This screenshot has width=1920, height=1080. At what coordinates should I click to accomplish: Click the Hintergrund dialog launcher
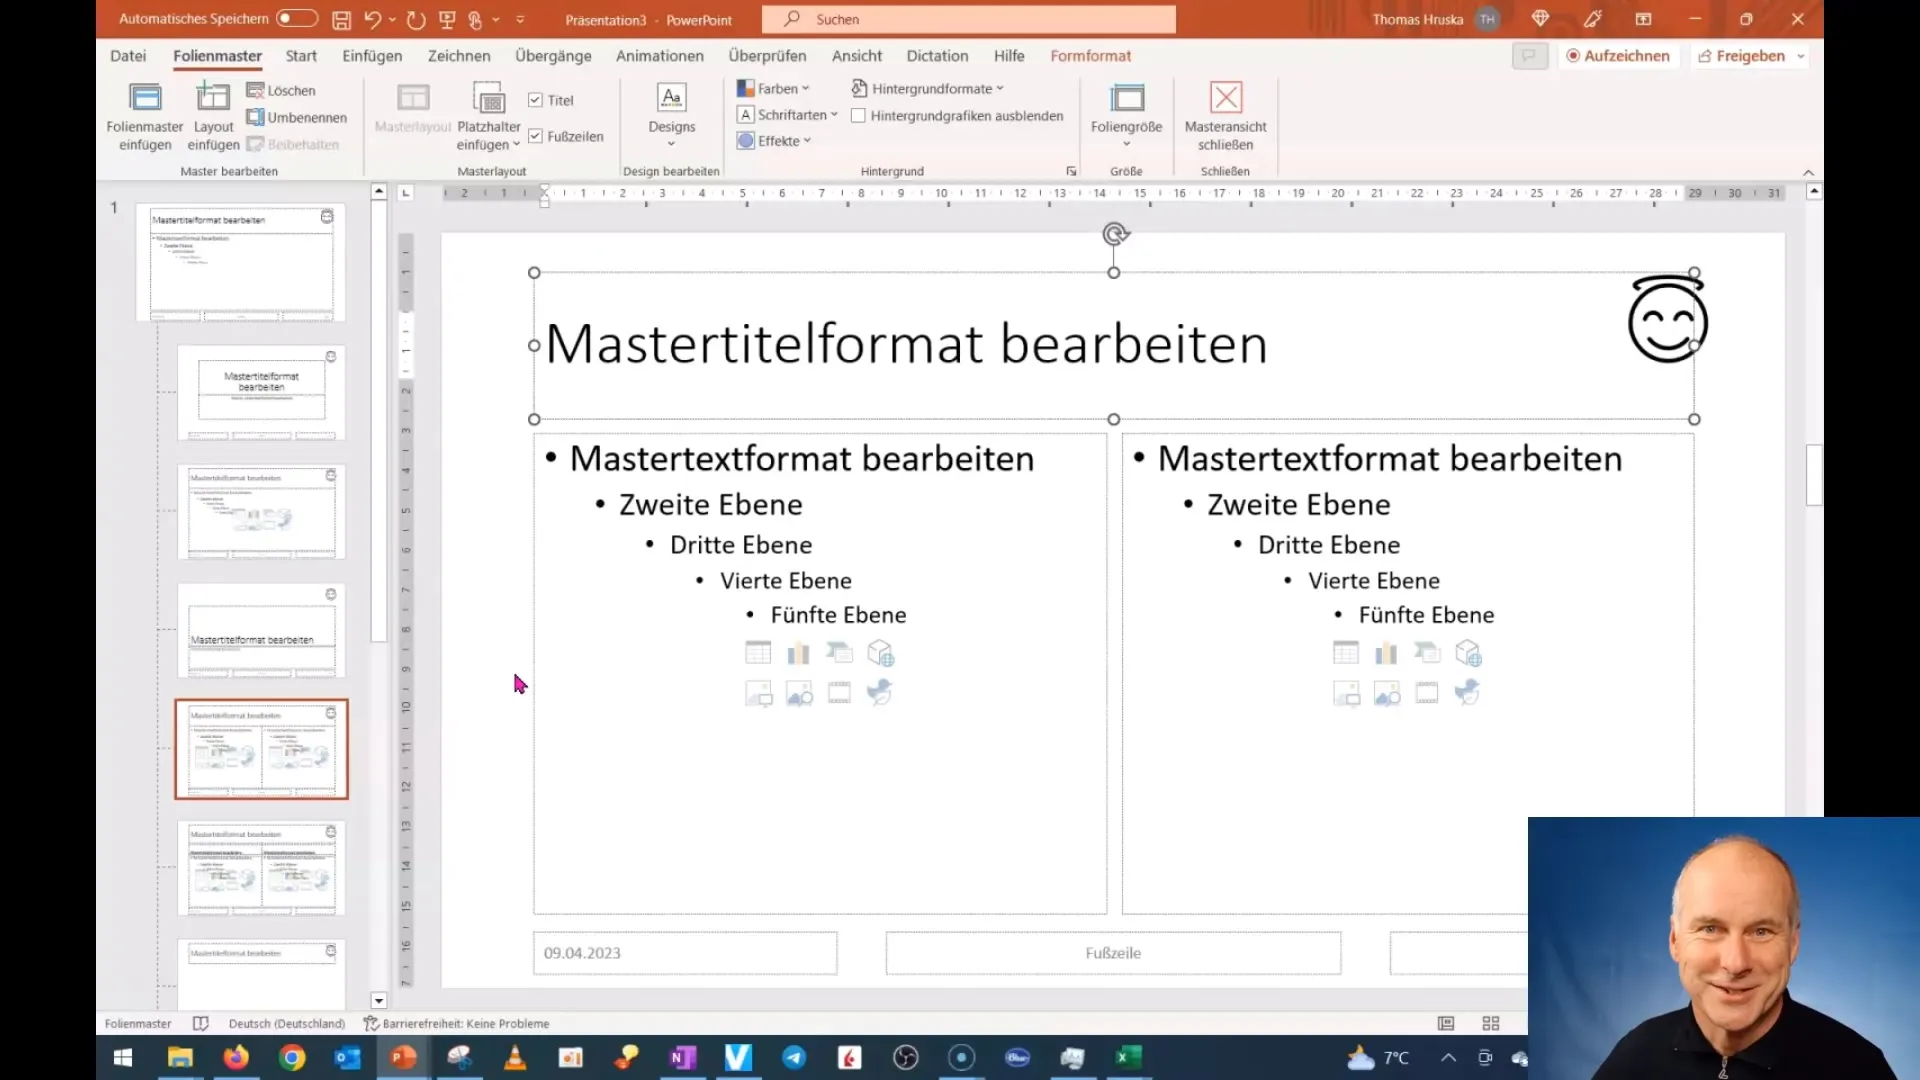[x=1073, y=170]
